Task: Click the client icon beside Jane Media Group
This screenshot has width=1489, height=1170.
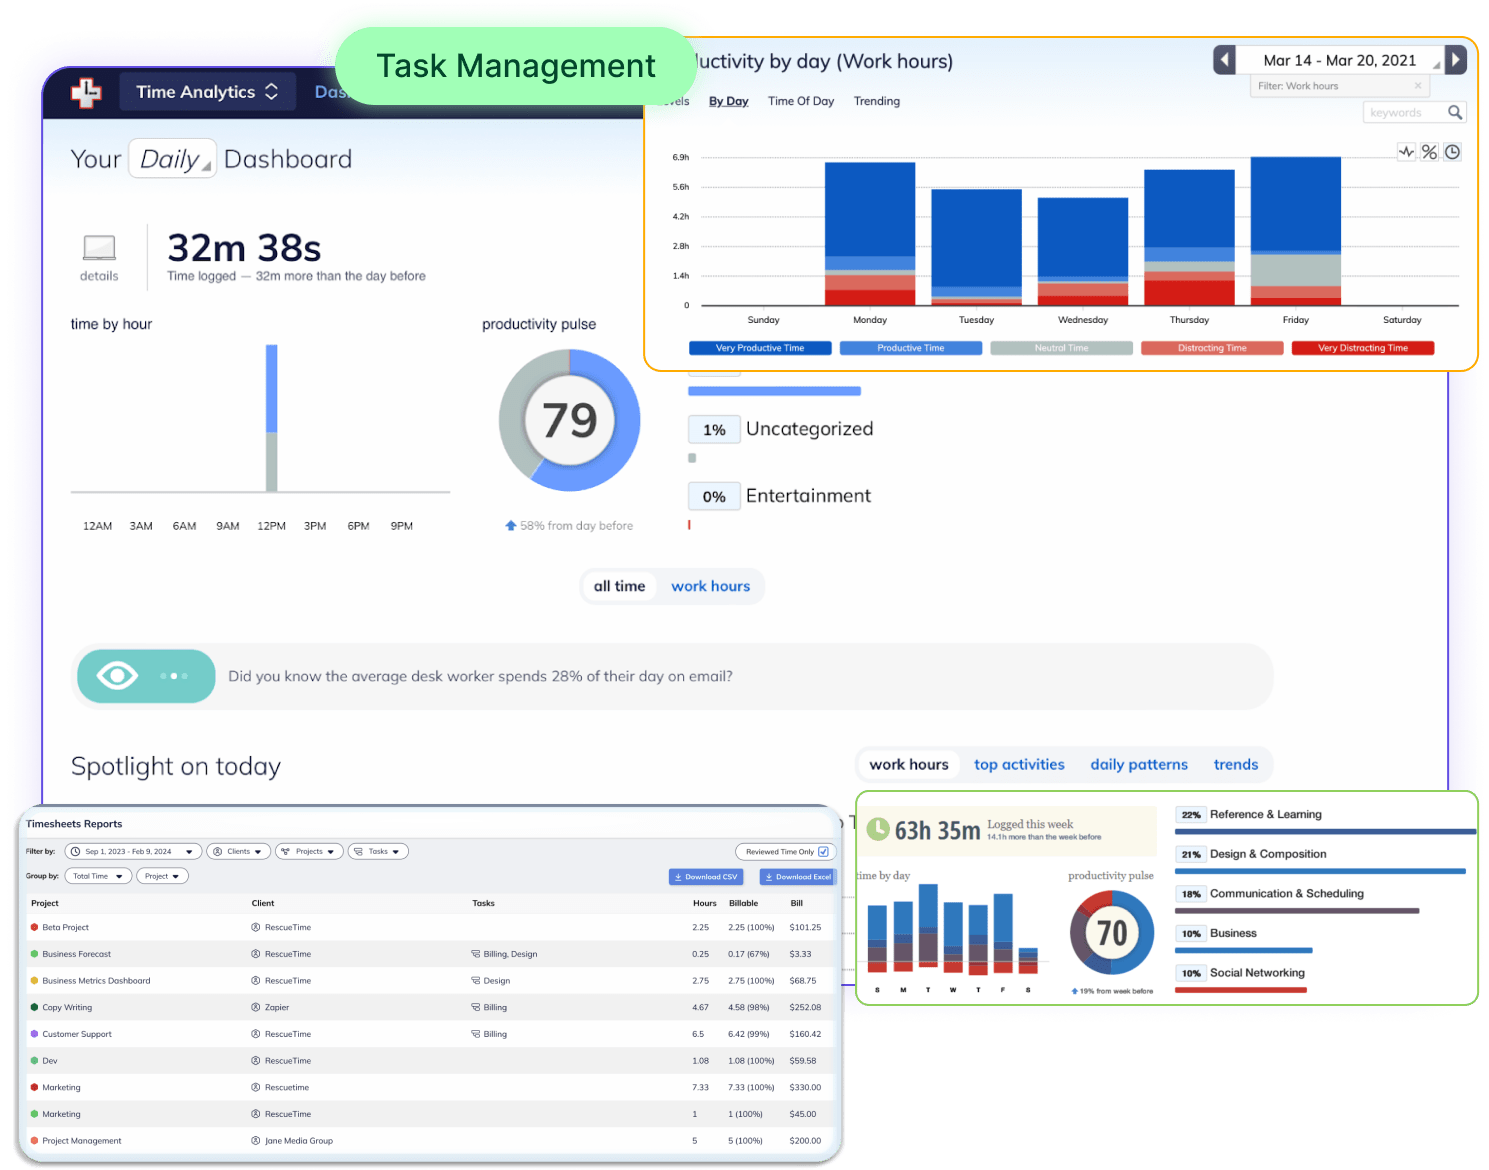Action: [x=256, y=1140]
